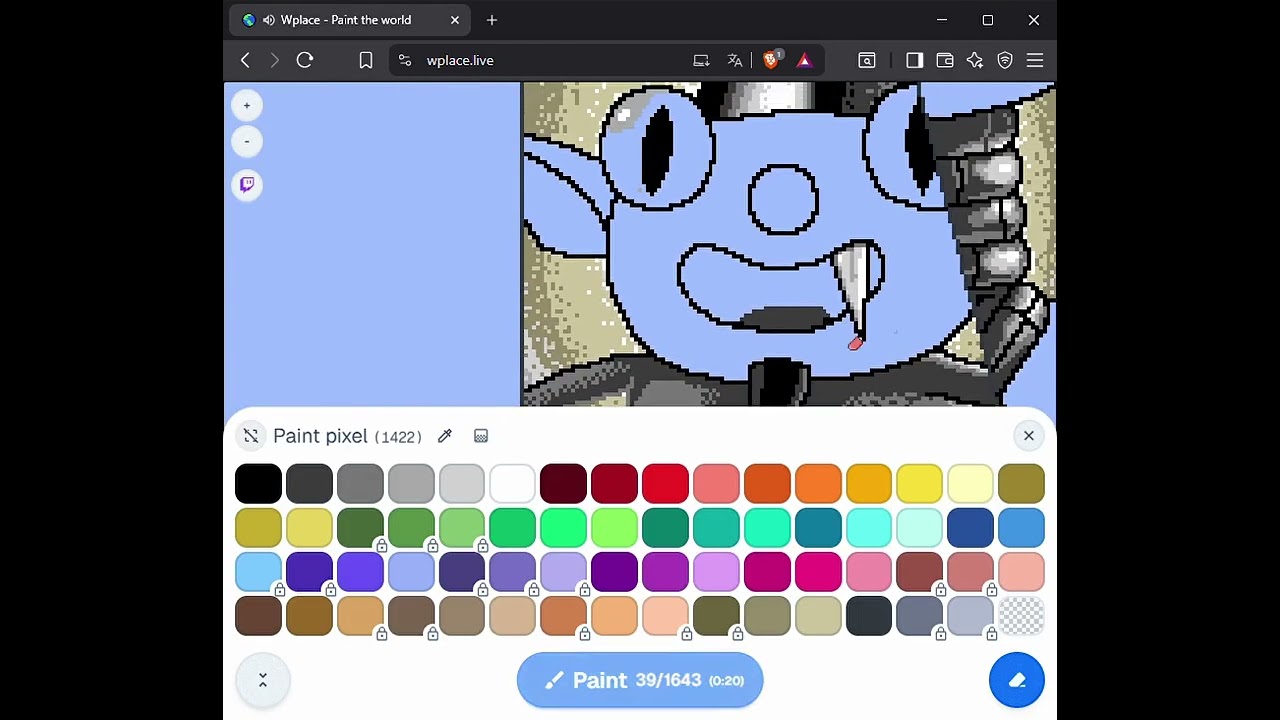This screenshot has height=720, width=1280.
Task: Choose the bright red color swatch
Action: pyautogui.click(x=665, y=484)
